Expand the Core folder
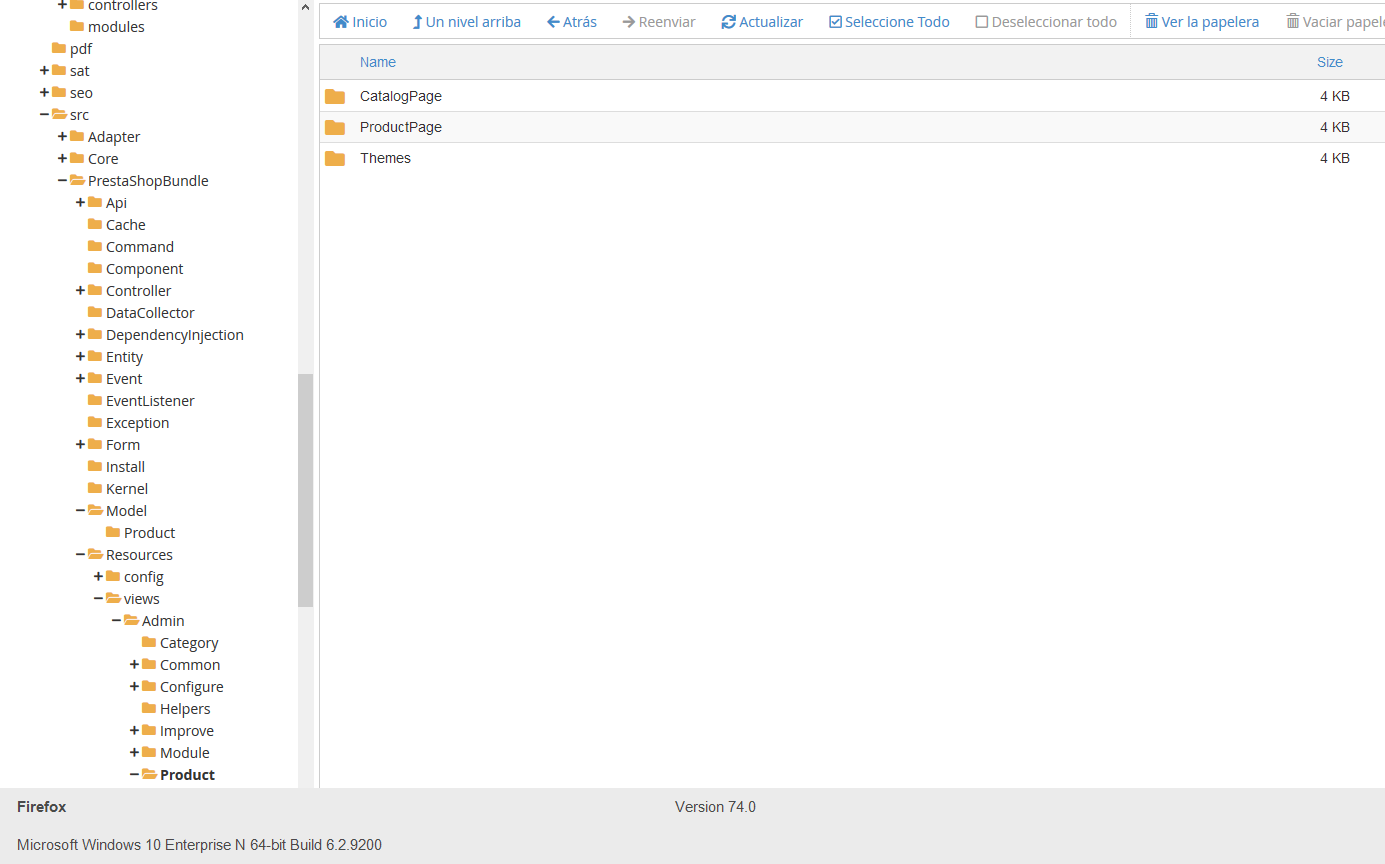 [62, 158]
